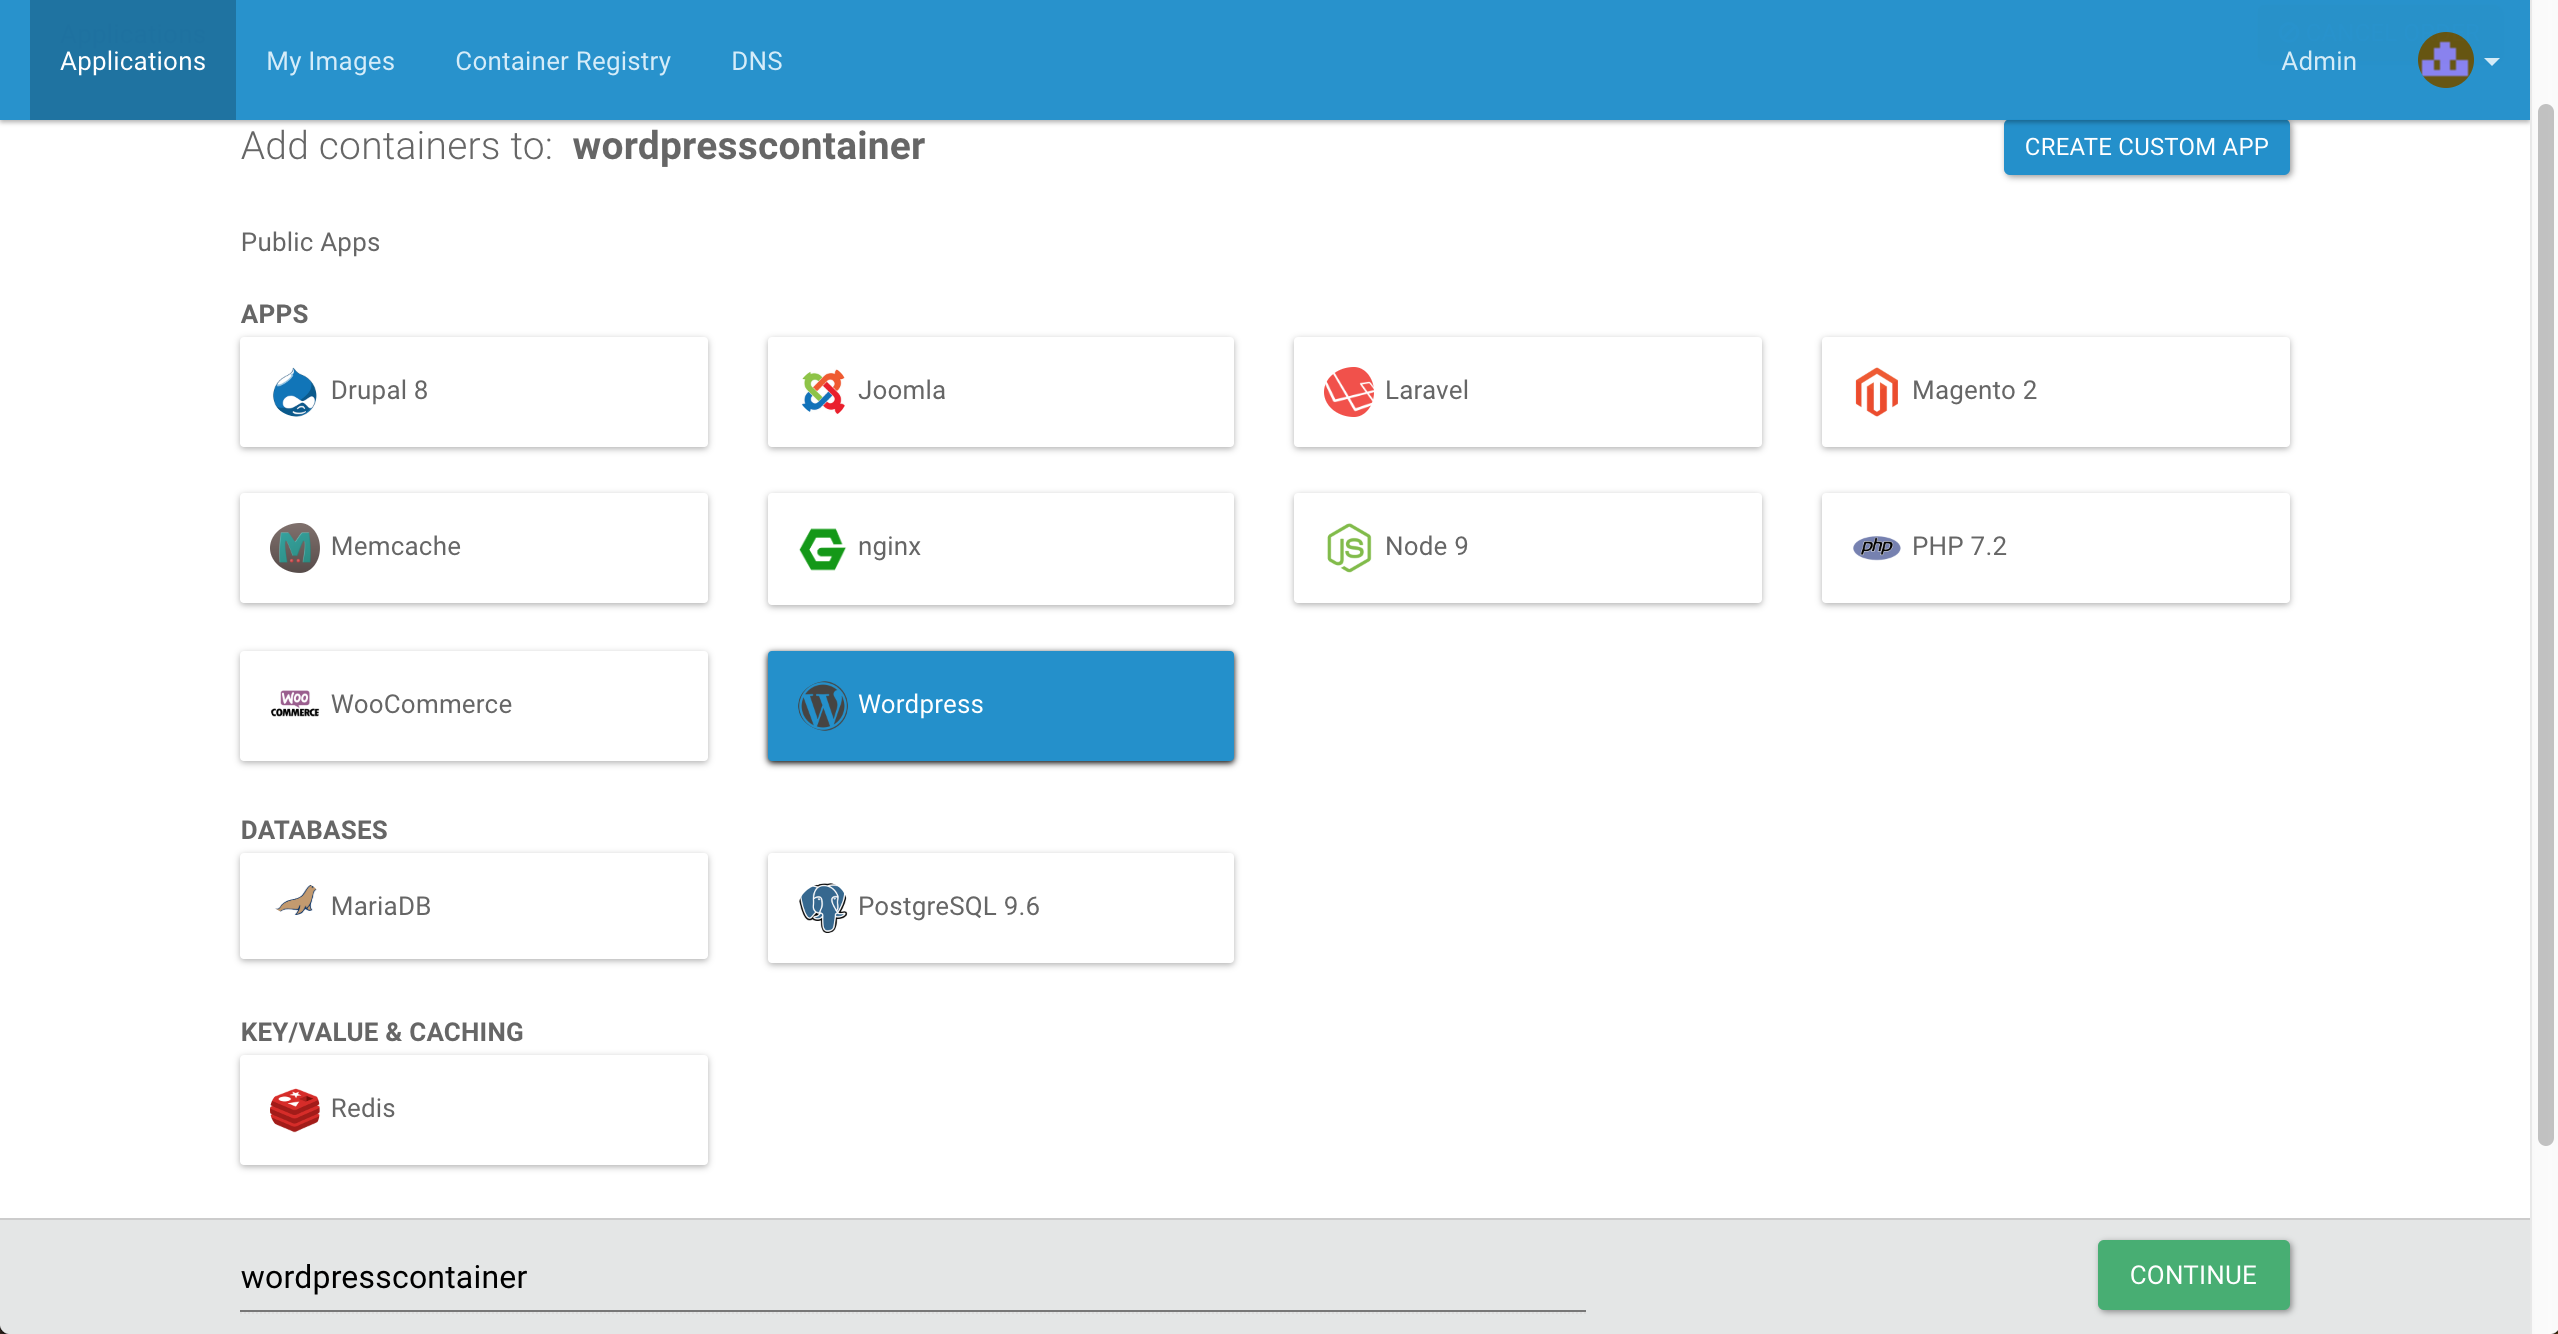This screenshot has height=1334, width=2558.
Task: Click the wordpresscontainer title text
Action: point(748,146)
